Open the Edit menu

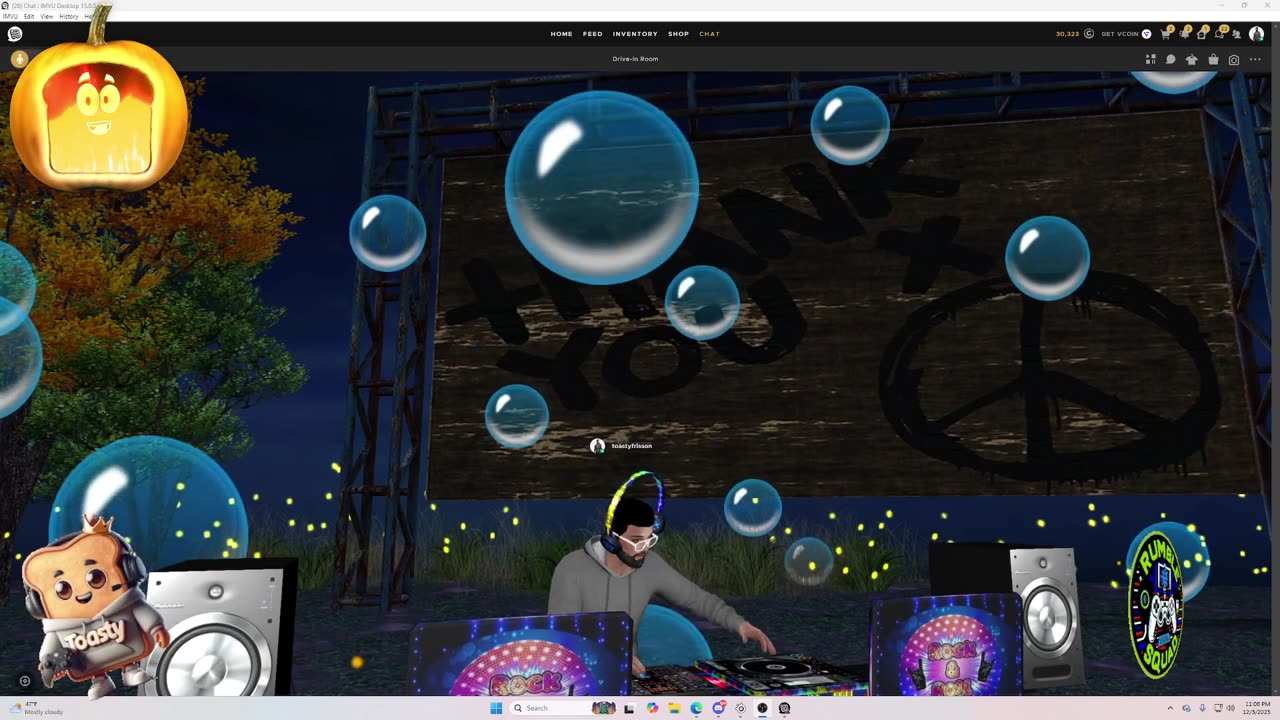coord(29,16)
